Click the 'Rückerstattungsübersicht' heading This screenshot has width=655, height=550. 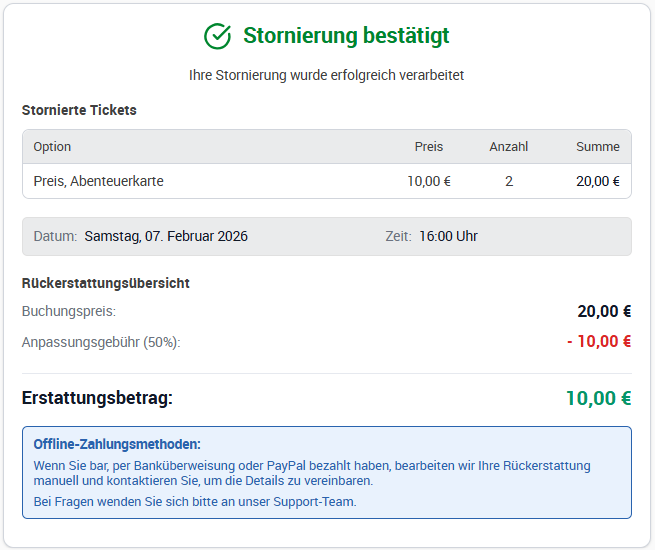[106, 283]
